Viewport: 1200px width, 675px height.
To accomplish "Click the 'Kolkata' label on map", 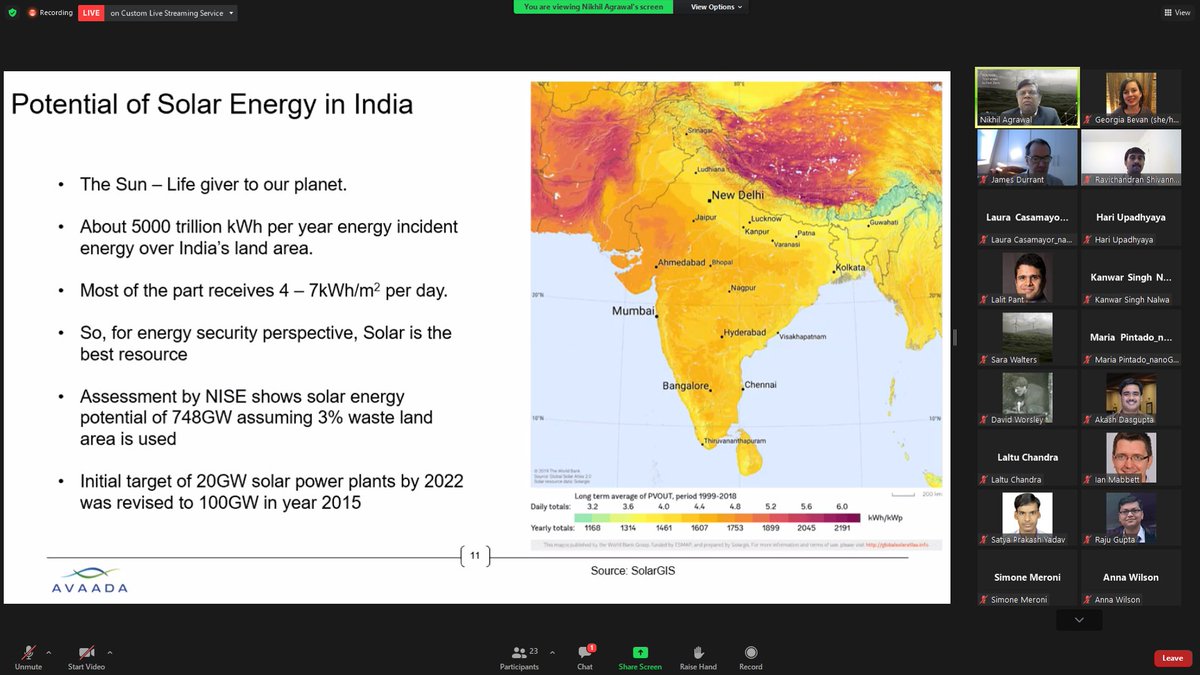I will click(851, 268).
